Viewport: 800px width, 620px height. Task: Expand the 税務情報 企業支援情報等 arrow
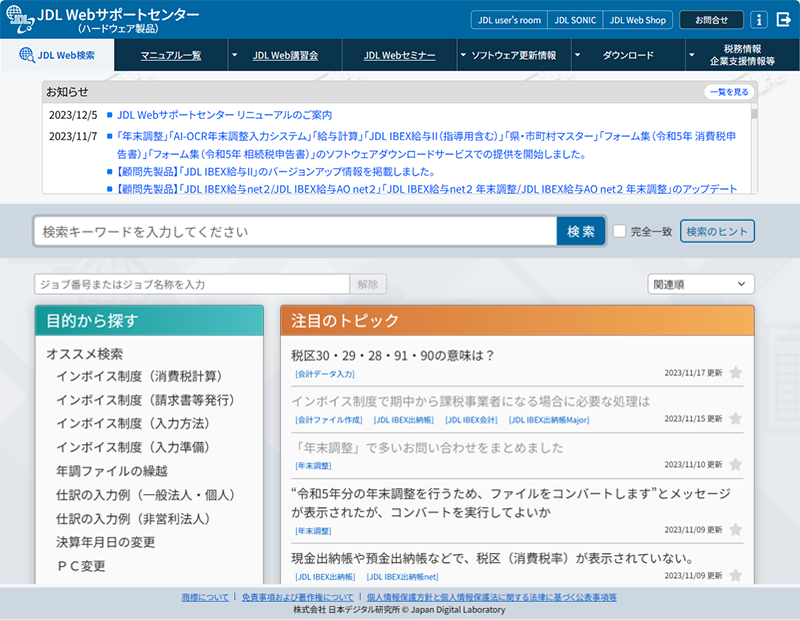(x=692, y=55)
